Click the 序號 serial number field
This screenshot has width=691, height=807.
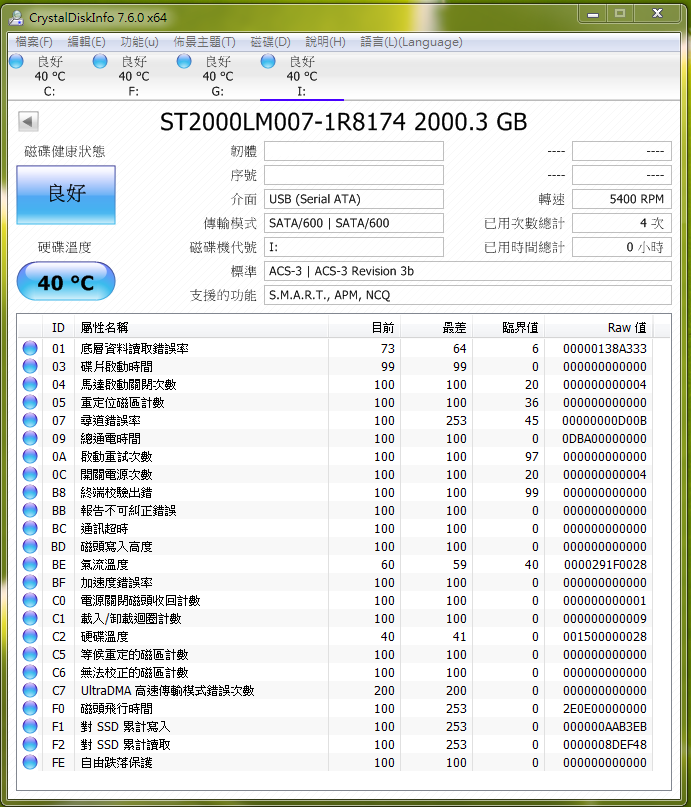point(354,175)
